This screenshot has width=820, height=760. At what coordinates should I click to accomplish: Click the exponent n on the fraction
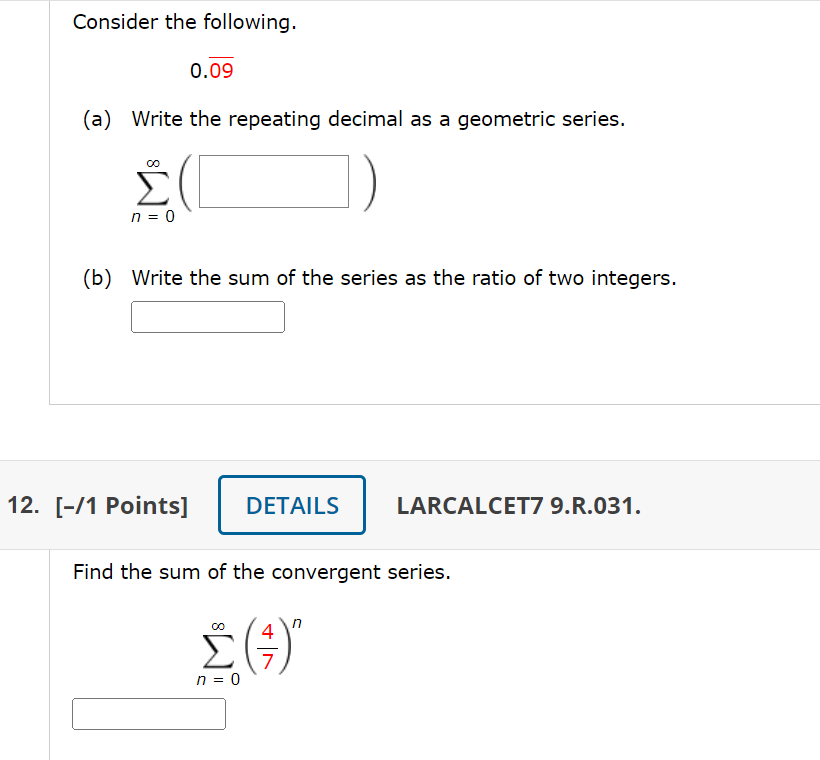(297, 622)
